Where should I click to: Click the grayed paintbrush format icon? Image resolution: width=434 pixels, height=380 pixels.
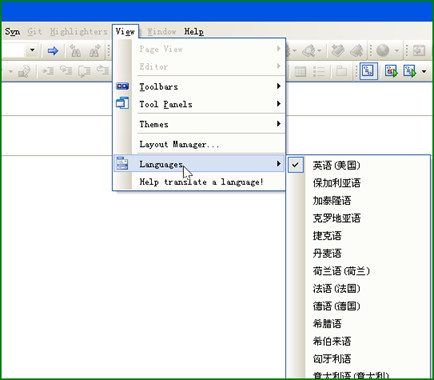[24, 71]
